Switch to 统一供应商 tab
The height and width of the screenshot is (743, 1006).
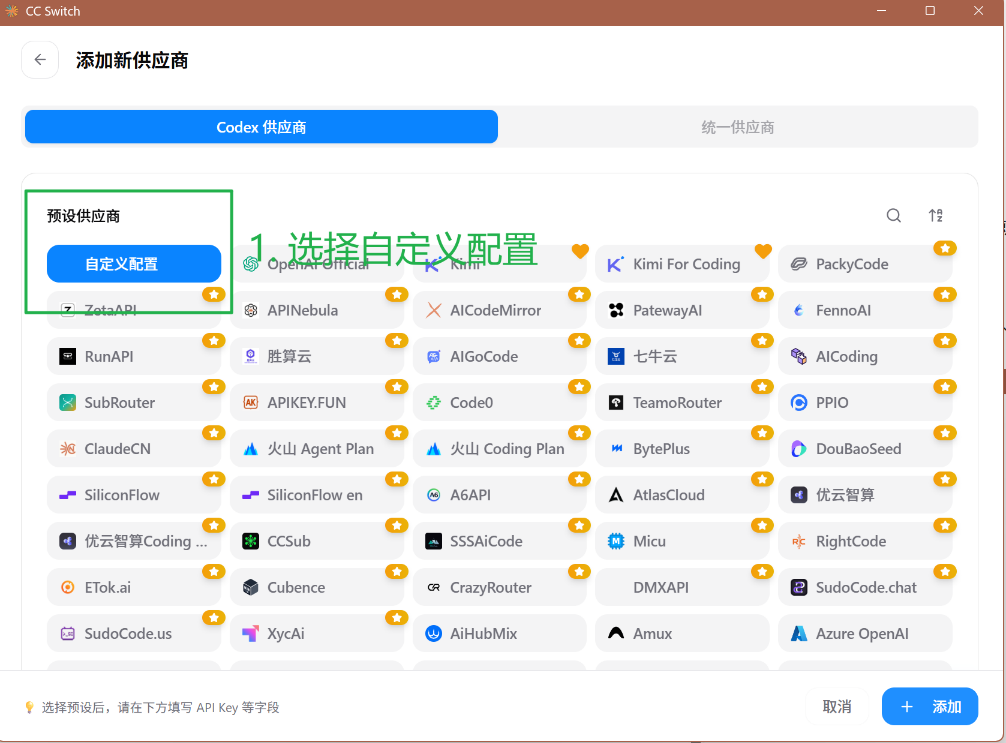coord(738,127)
